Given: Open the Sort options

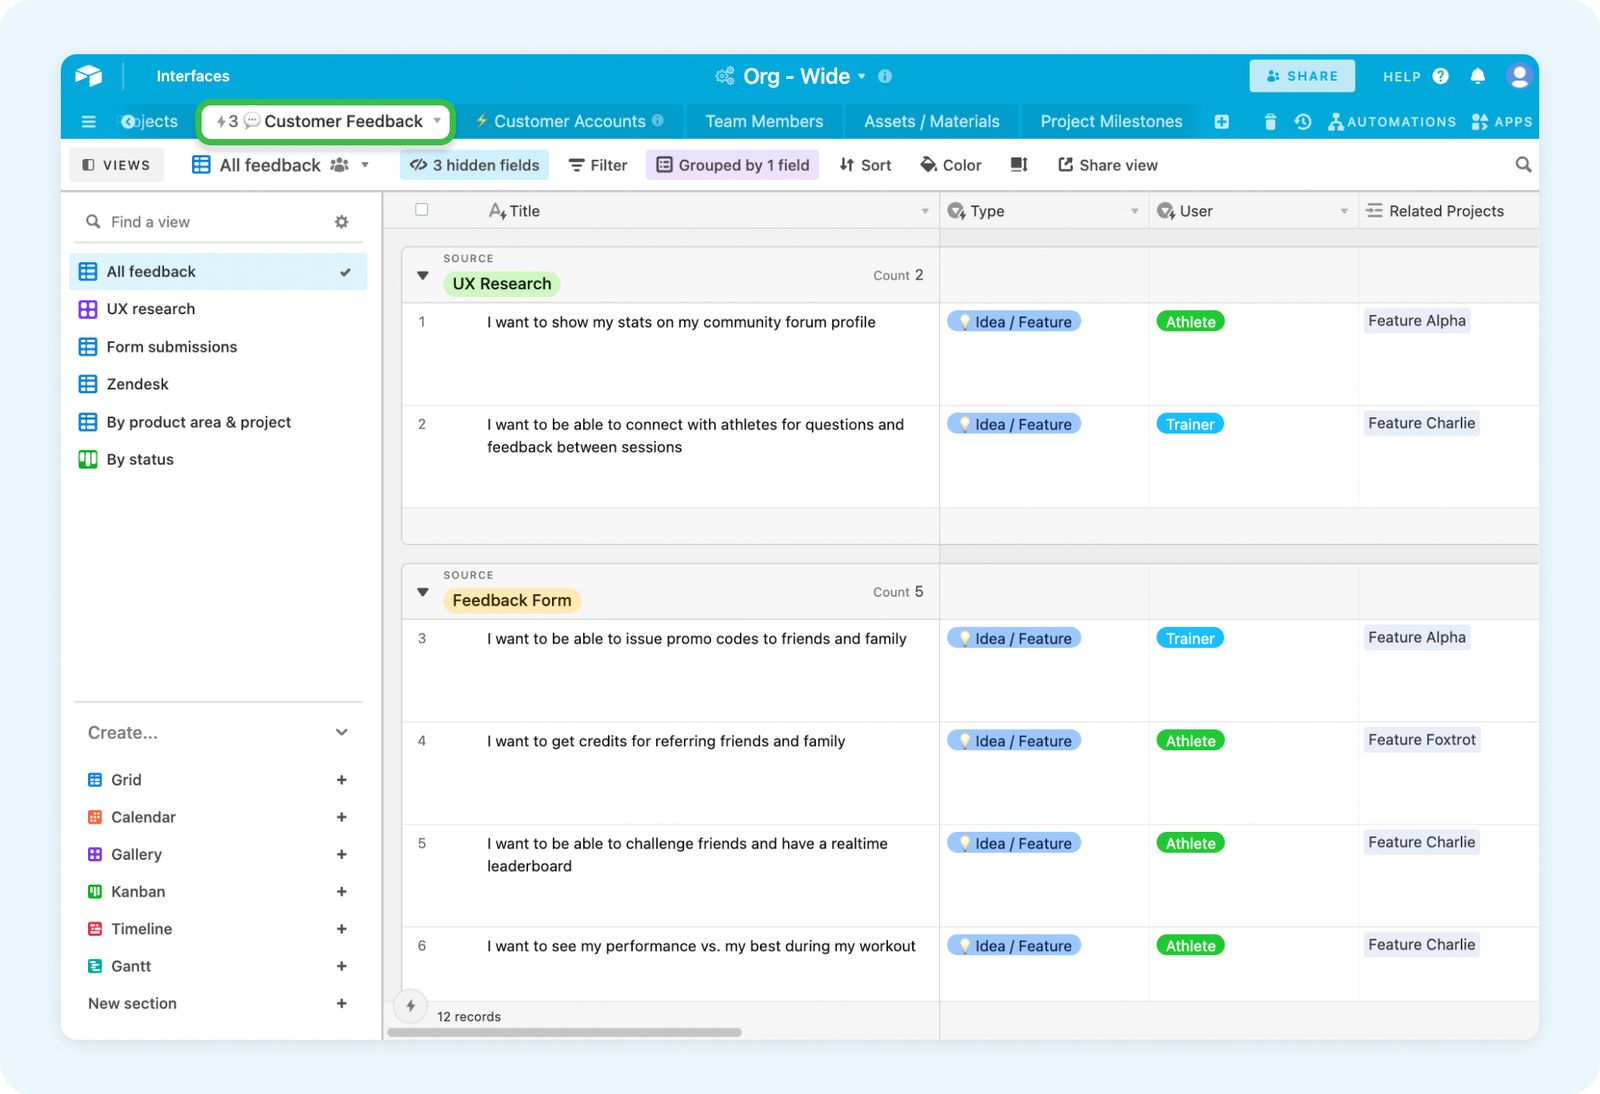Looking at the screenshot, I should [x=865, y=165].
